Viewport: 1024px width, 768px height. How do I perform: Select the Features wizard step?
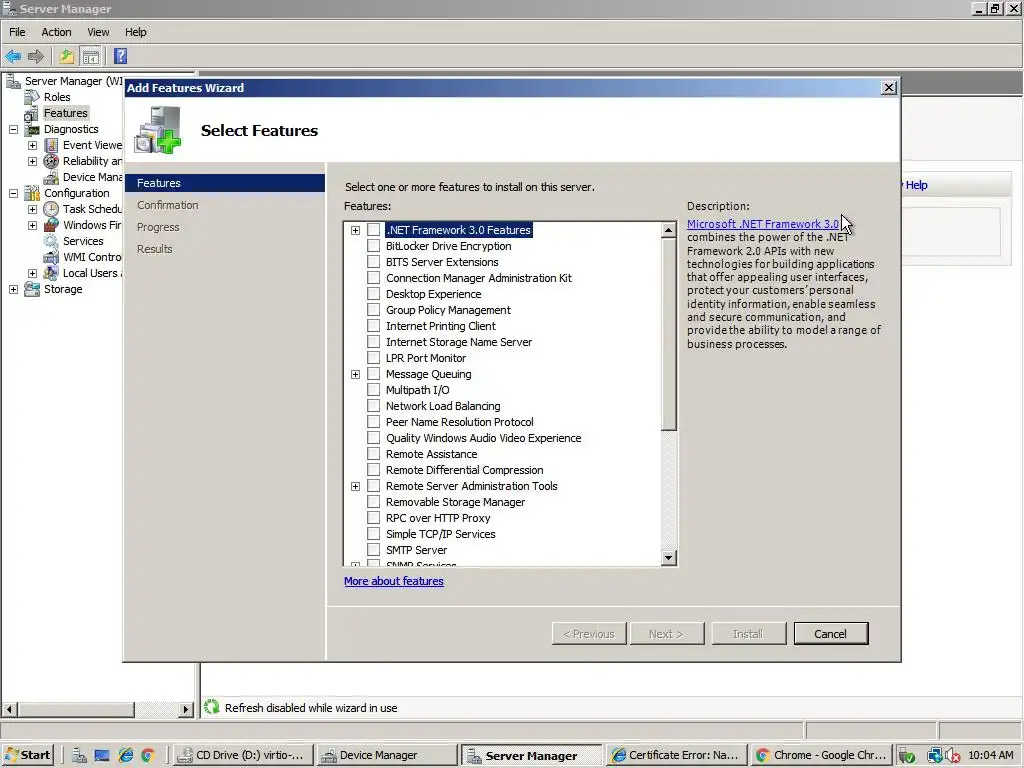pos(225,184)
